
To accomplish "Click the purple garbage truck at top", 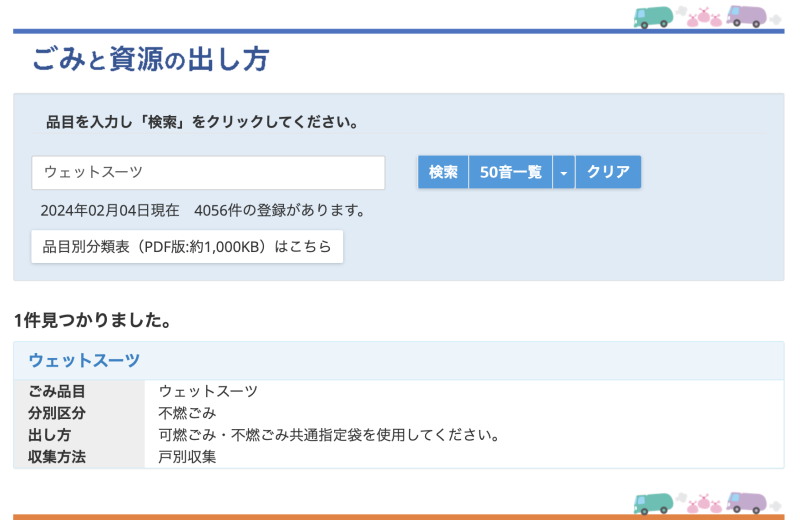I will (x=748, y=16).
